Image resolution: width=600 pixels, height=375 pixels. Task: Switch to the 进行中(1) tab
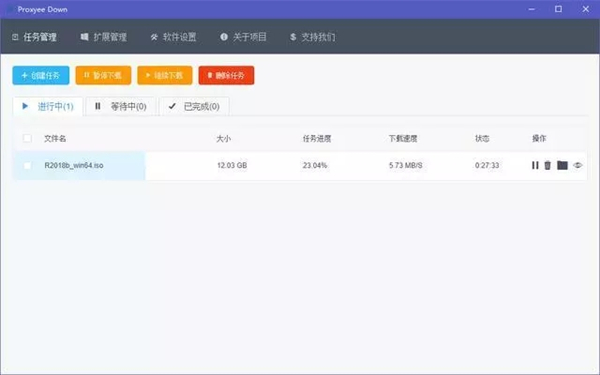[48, 106]
